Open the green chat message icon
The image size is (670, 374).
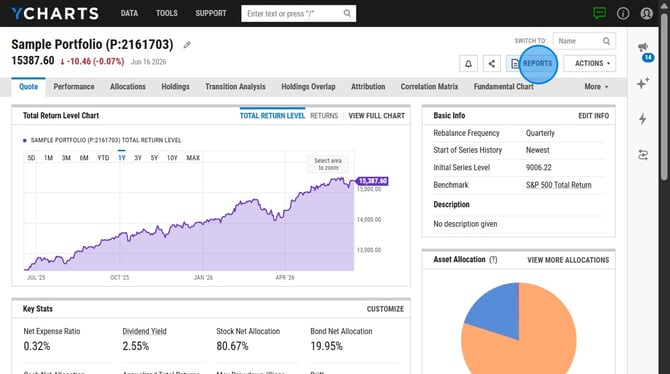[x=599, y=13]
